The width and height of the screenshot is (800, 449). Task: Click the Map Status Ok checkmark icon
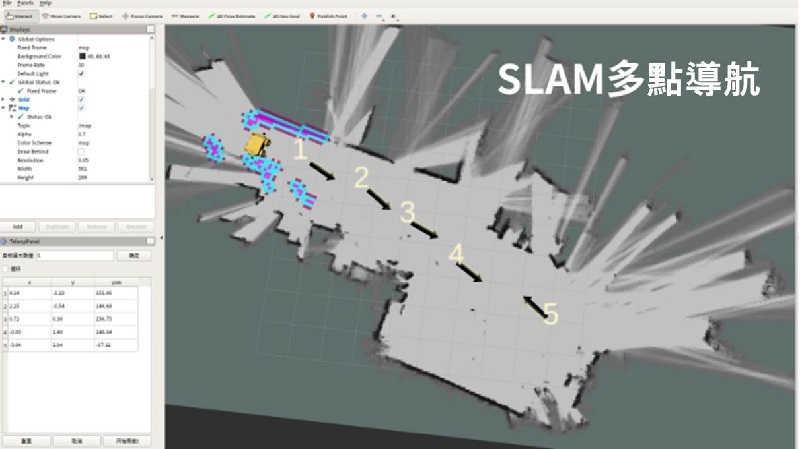(21, 117)
